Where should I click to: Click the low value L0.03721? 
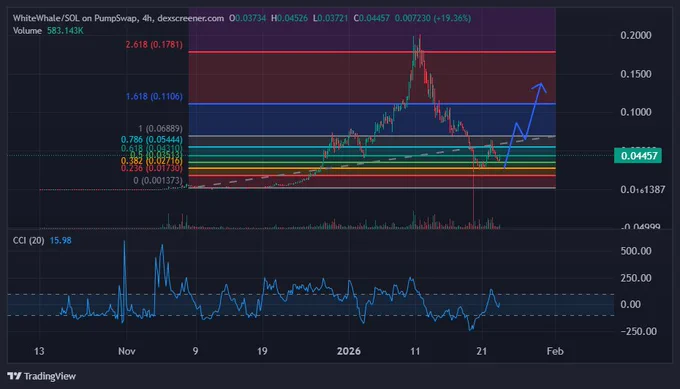pos(330,18)
